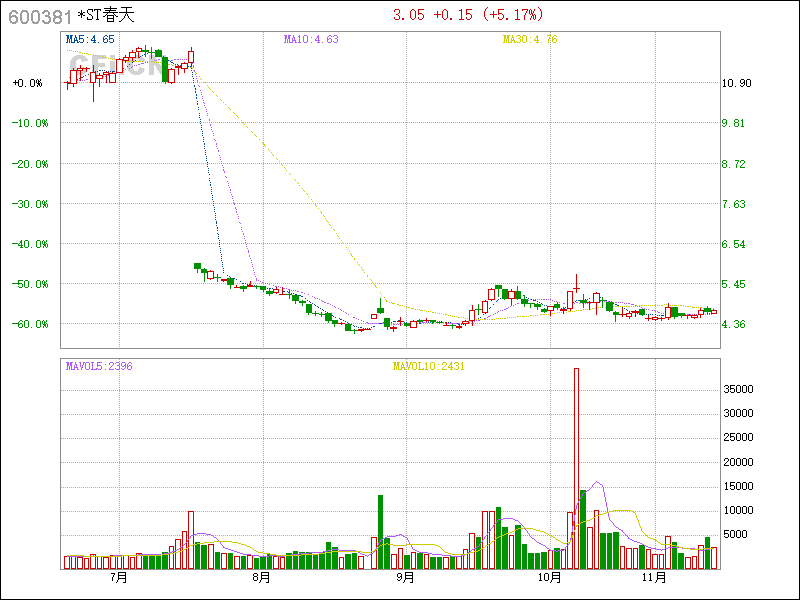Image resolution: width=800 pixels, height=600 pixels.
Task: Select the 7月 date marker
Action: [119, 577]
